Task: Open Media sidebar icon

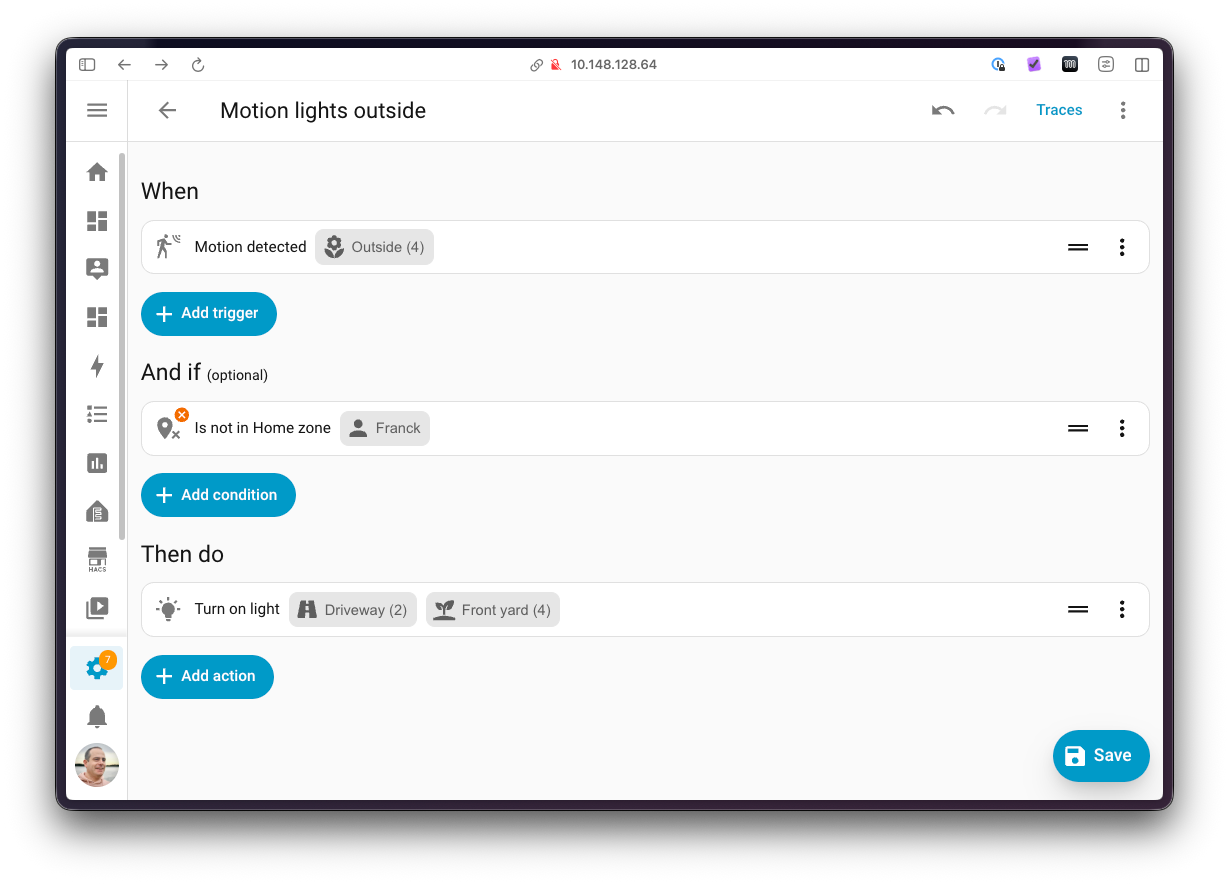Action: pyautogui.click(x=97, y=608)
